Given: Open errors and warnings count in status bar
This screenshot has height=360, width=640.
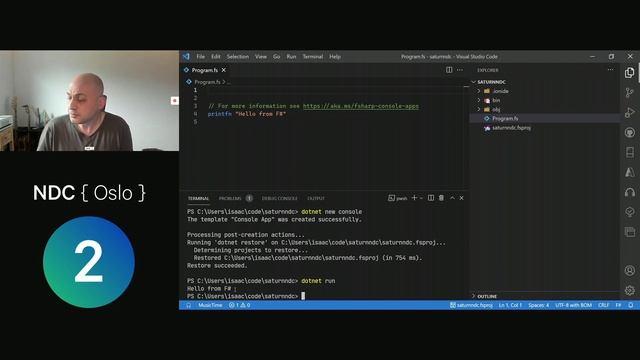Looking at the screenshot, I should (240, 305).
